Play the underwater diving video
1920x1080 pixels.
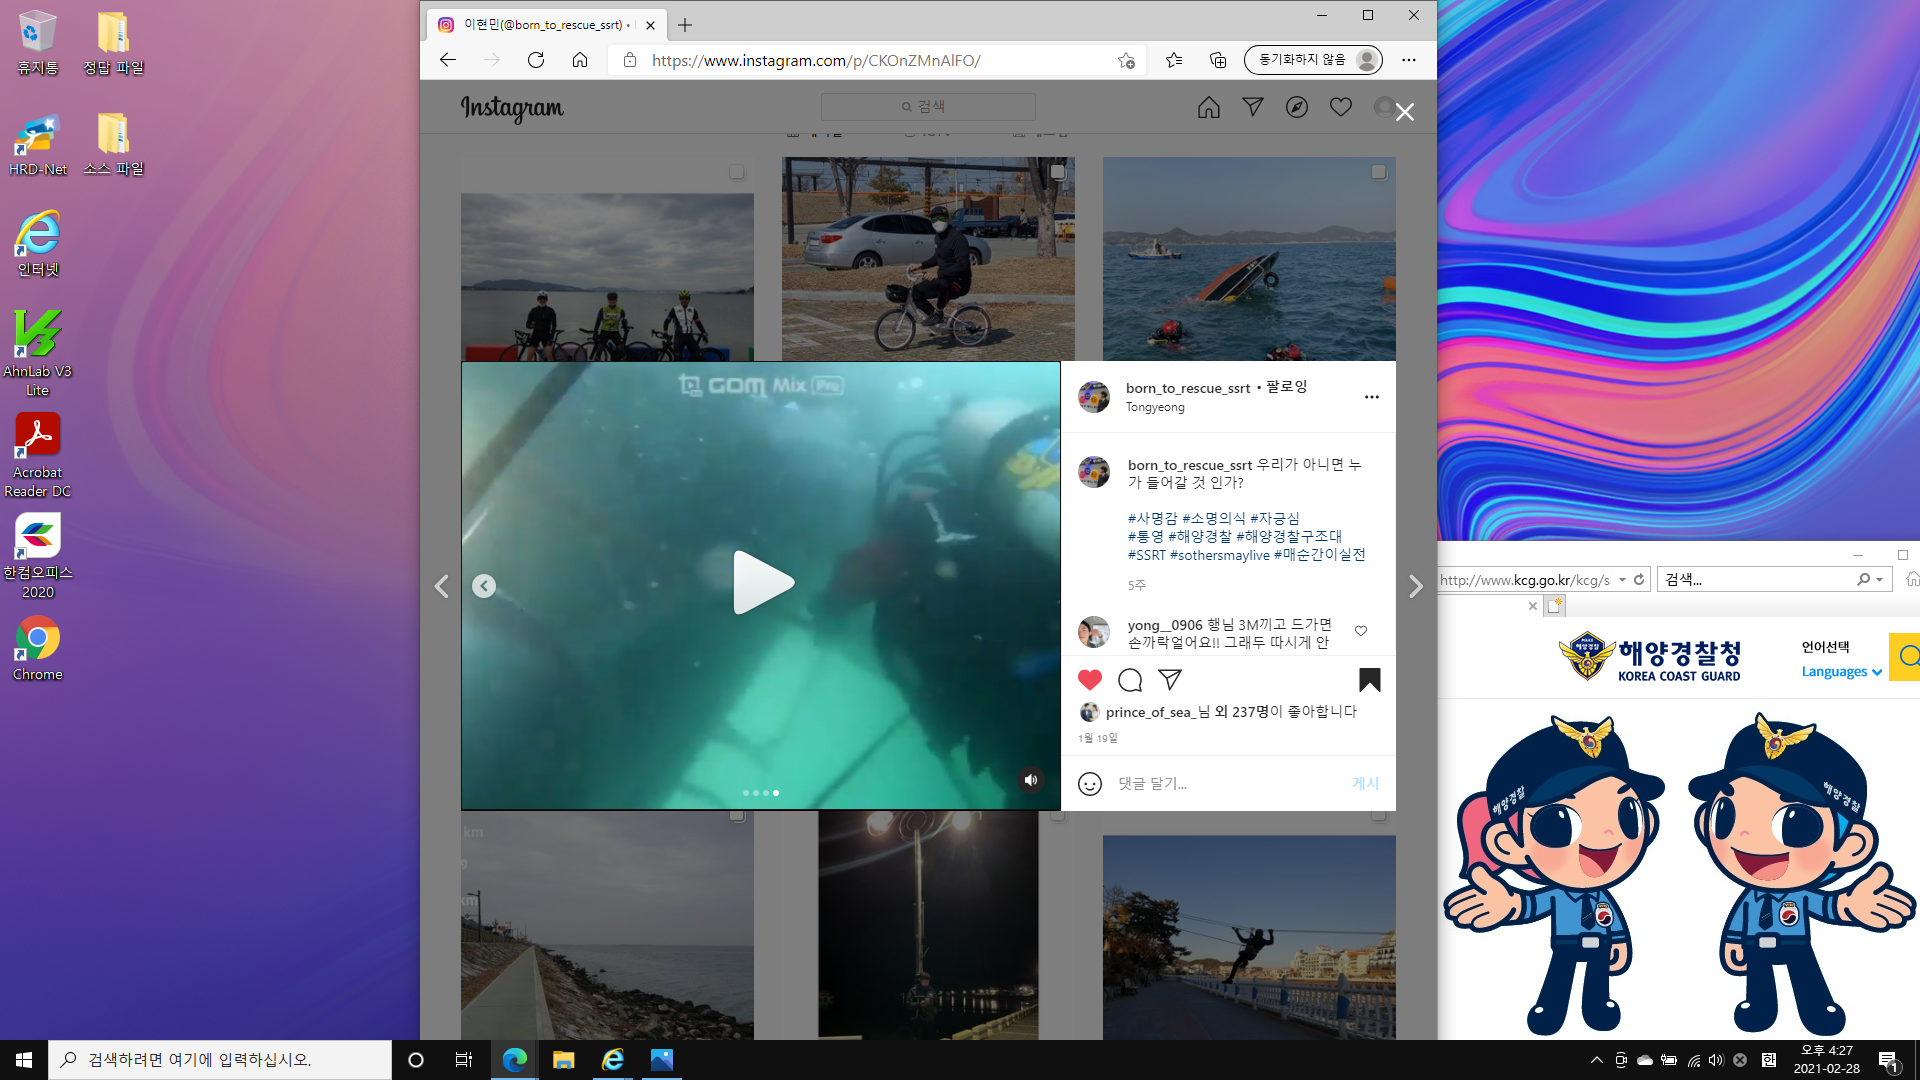pos(763,582)
